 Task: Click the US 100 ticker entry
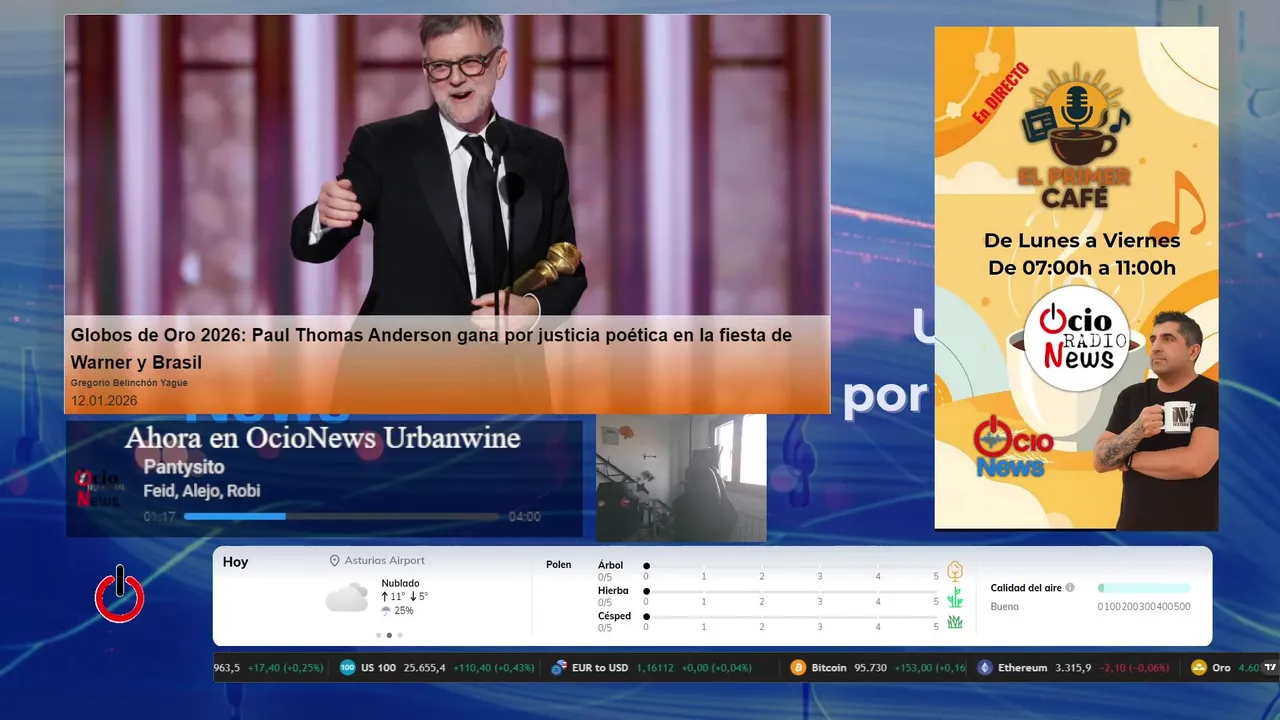click(437, 668)
